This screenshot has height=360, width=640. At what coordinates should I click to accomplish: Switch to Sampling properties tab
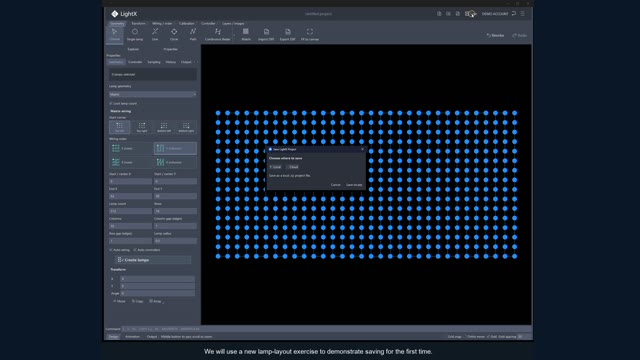point(154,62)
